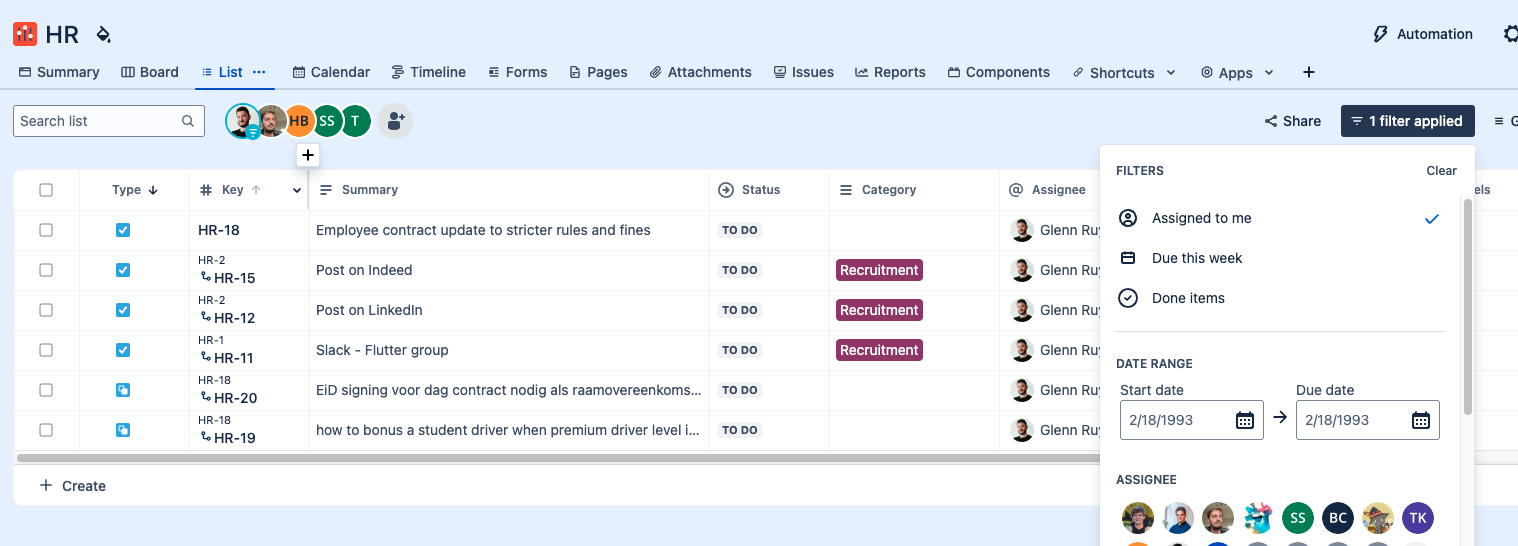The image size is (1518, 546).
Task: Open the Calendar tab
Action: (x=331, y=72)
